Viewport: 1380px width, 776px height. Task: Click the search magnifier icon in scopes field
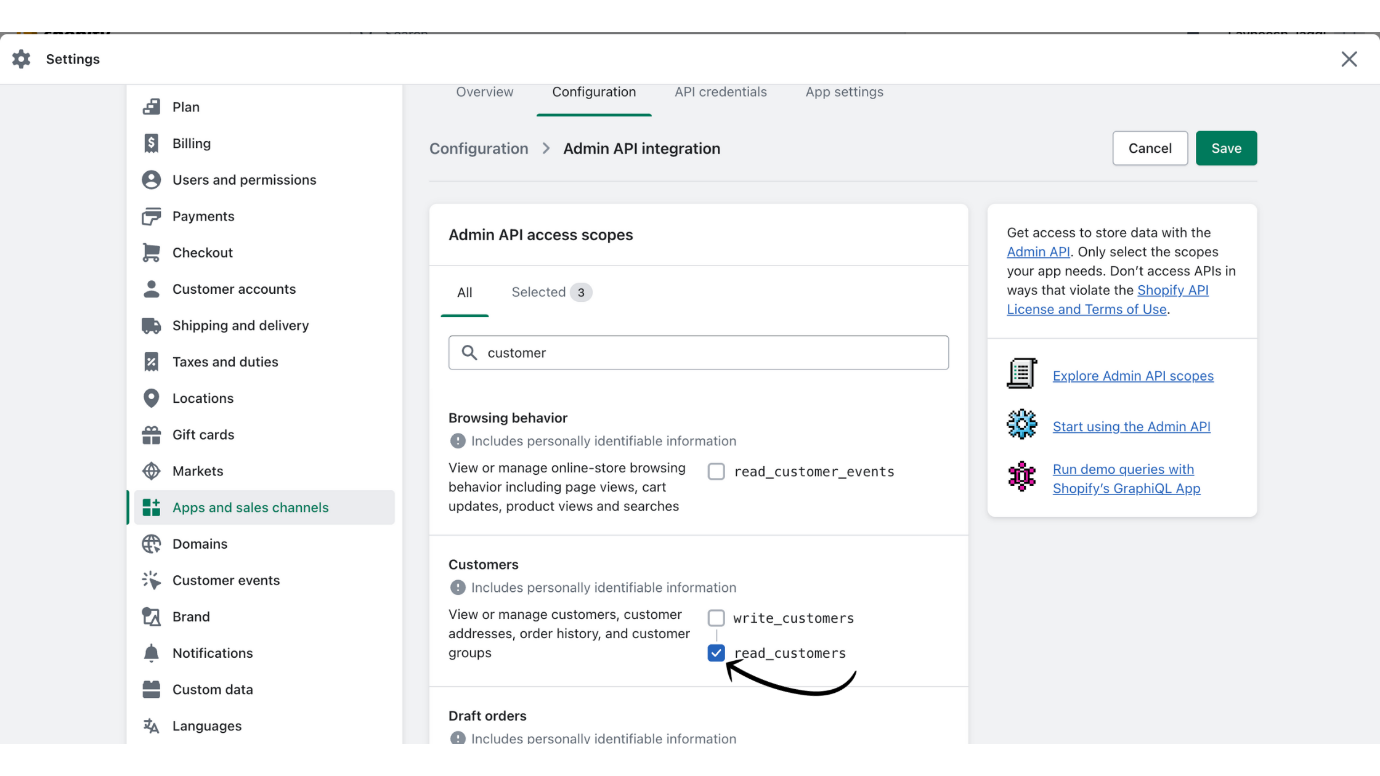470,353
